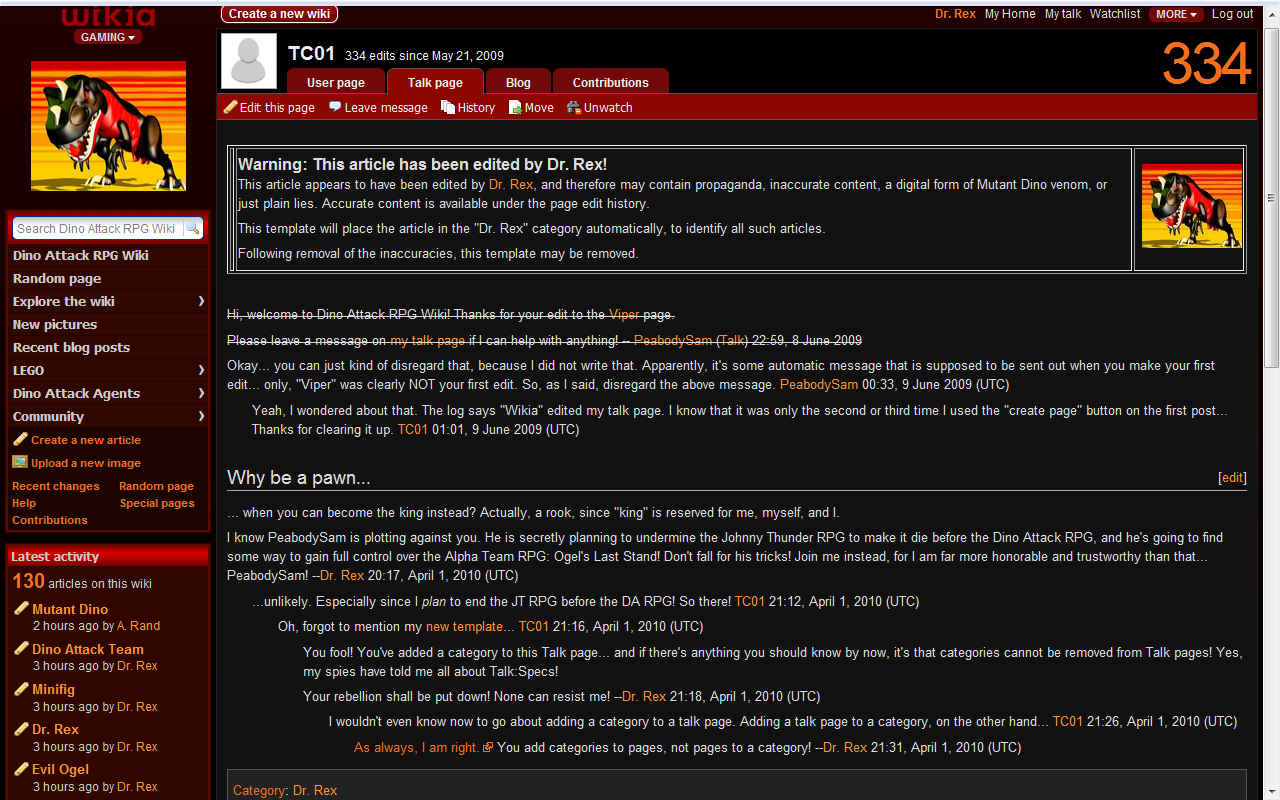Click the Edit this page pencil icon
Screen dimensions: 1280x800
pos(230,107)
